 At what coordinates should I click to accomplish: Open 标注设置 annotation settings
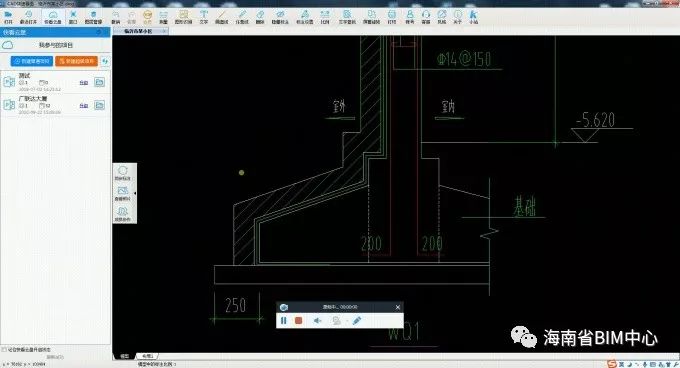tap(304, 17)
